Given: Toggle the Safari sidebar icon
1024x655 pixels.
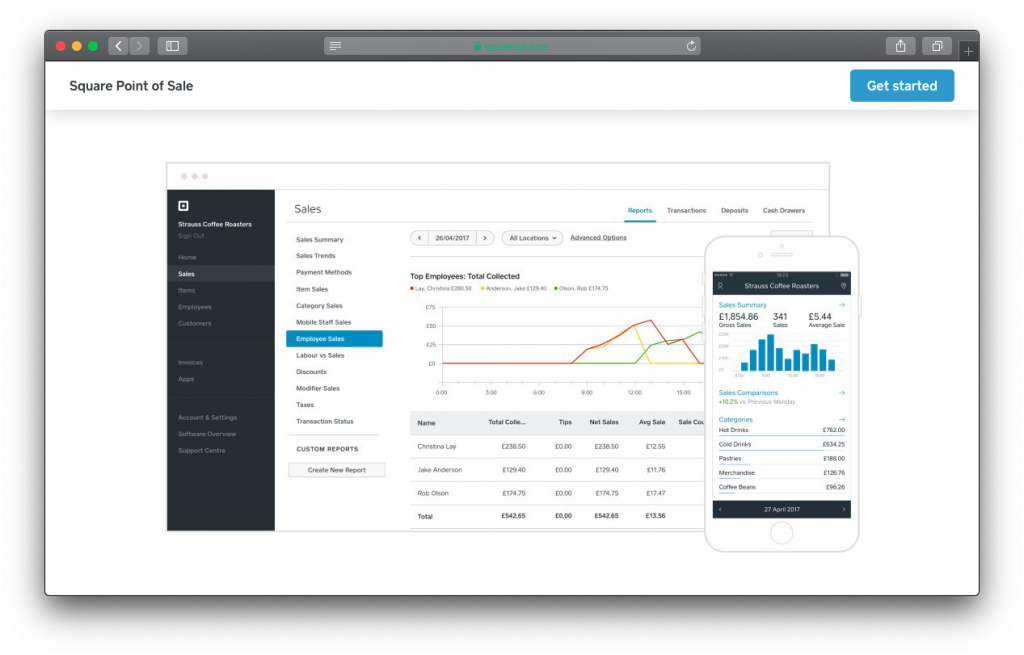Looking at the screenshot, I should pos(172,46).
